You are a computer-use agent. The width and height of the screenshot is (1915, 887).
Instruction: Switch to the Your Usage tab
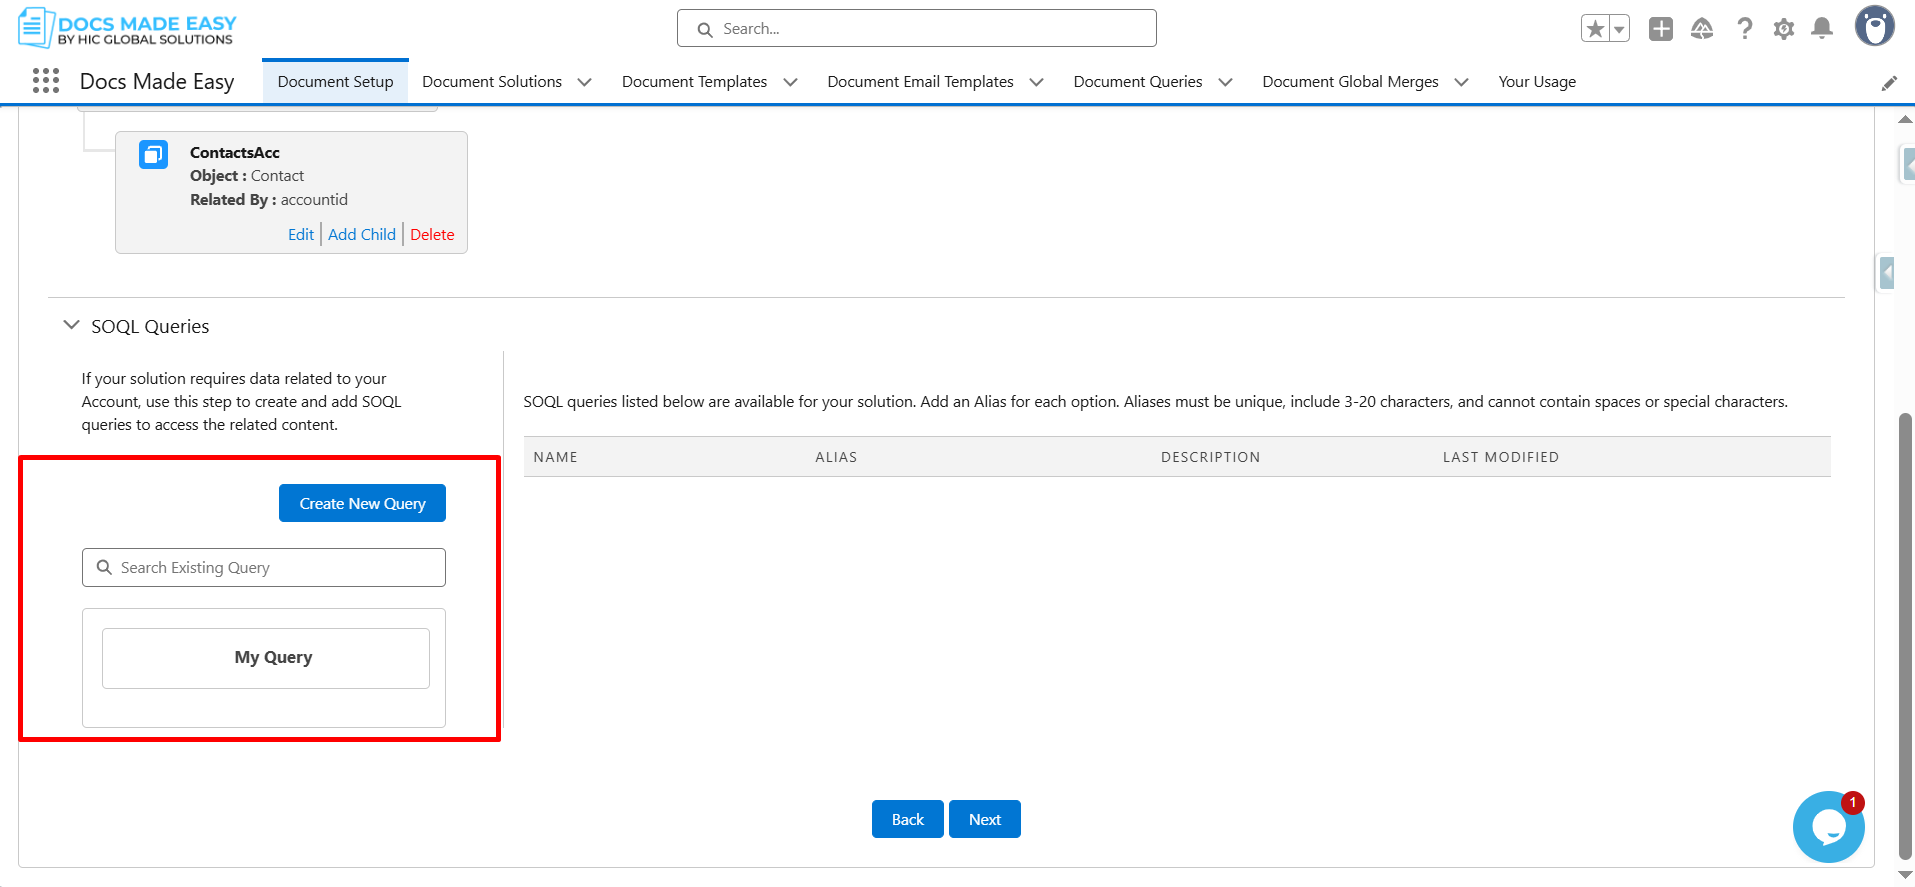click(x=1536, y=82)
